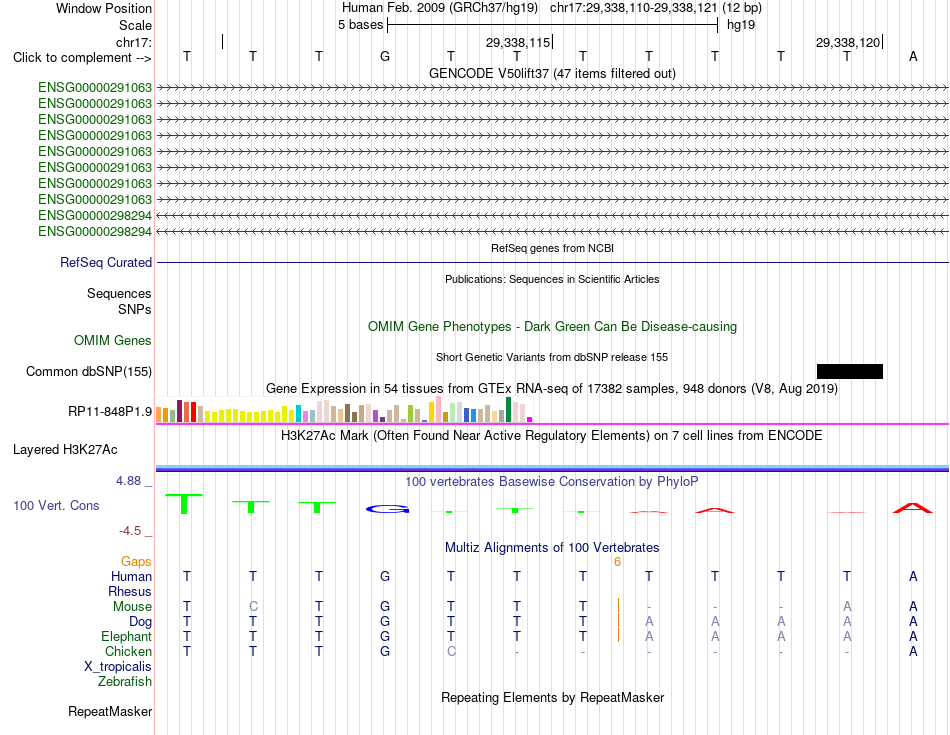This screenshot has height=735, width=950.
Task: Select the "Human" species label
Action: [131, 576]
